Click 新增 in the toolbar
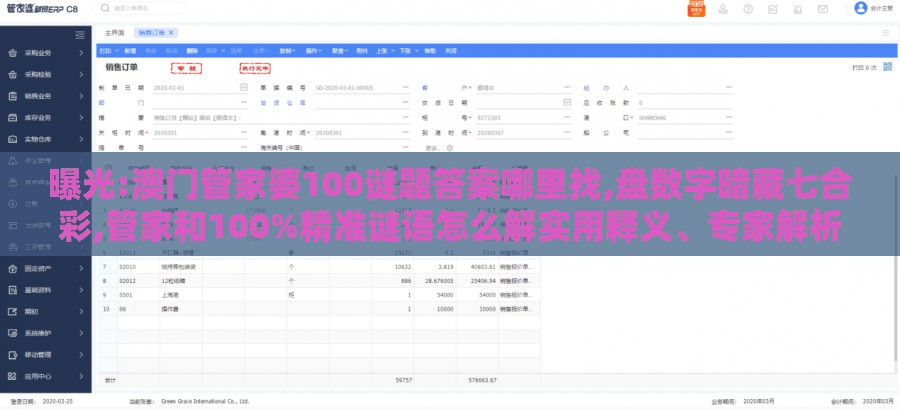The height and width of the screenshot is (409, 900). (130, 51)
